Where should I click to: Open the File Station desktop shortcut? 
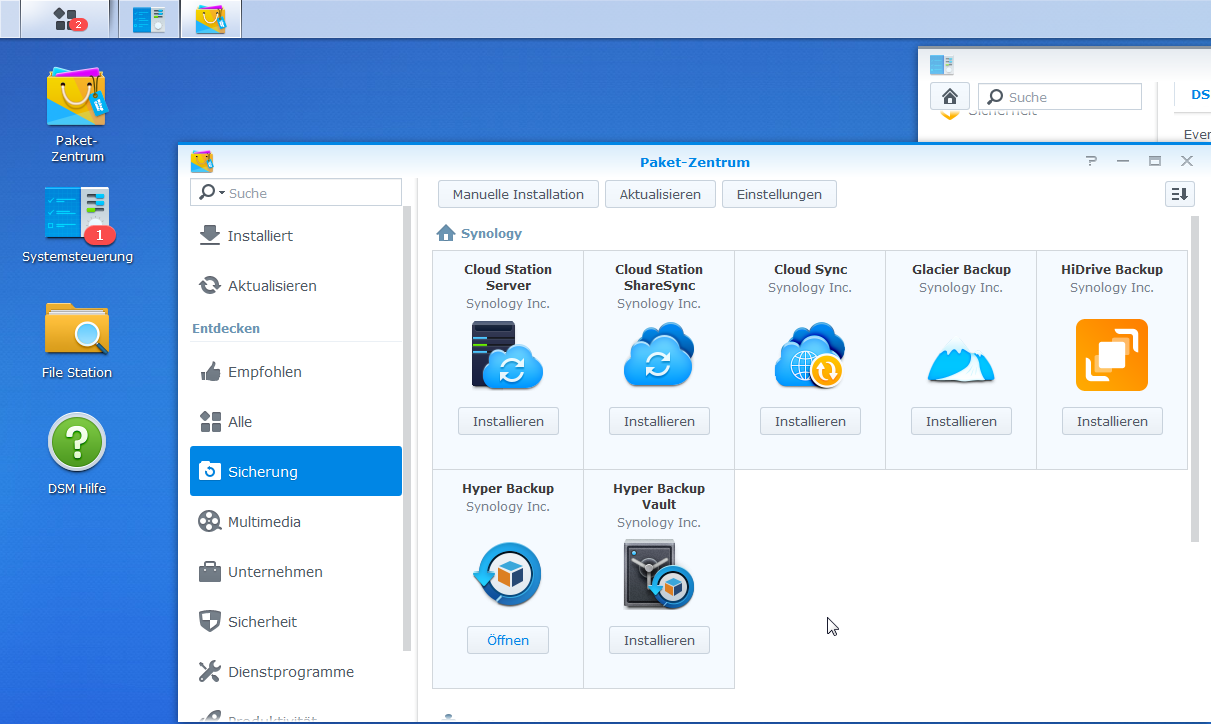[77, 340]
